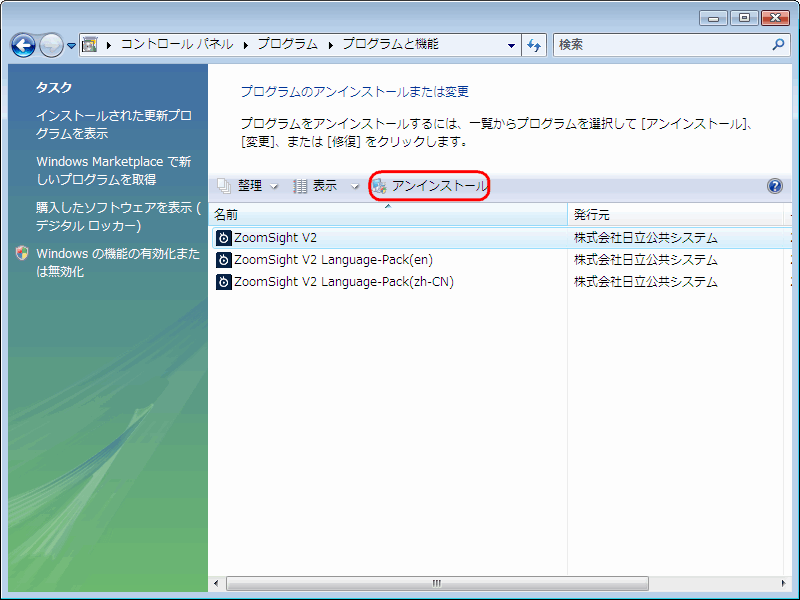Click the horizontal scrollbar right arrow
The height and width of the screenshot is (600, 800).
(784, 583)
